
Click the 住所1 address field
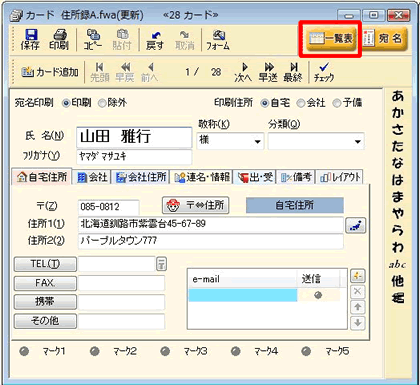(210, 224)
